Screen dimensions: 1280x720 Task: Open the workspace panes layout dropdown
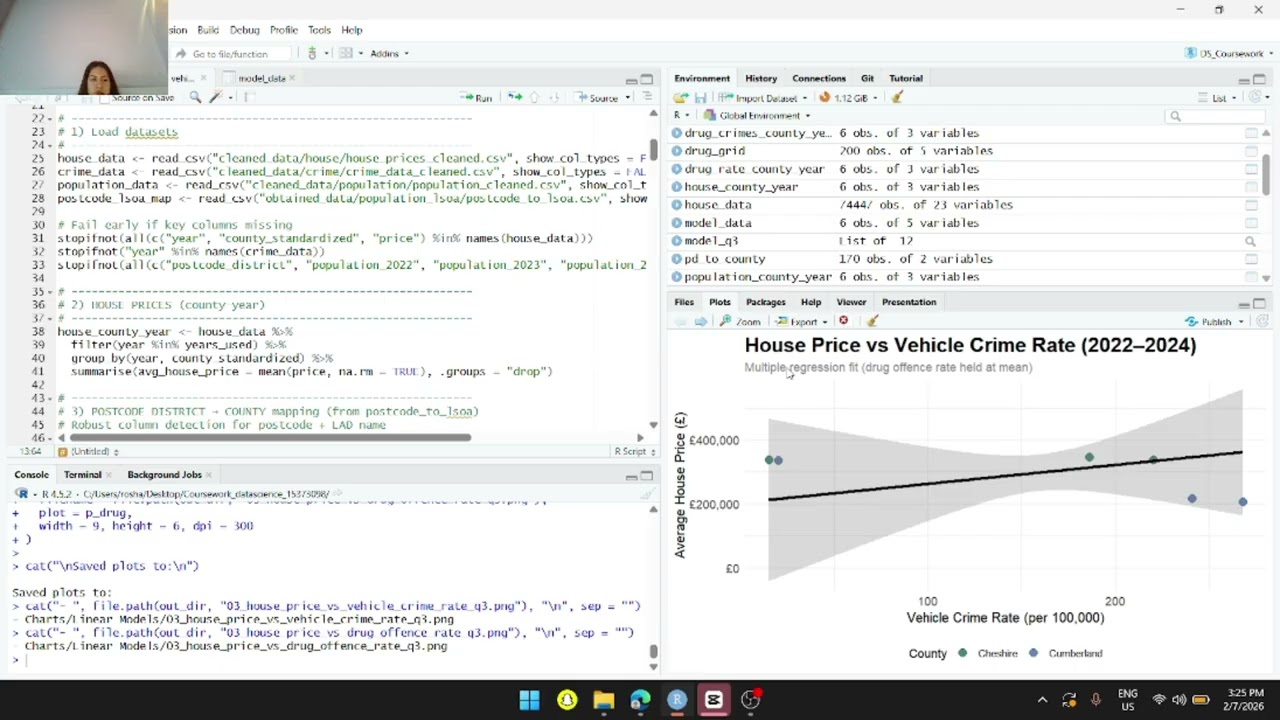click(349, 53)
